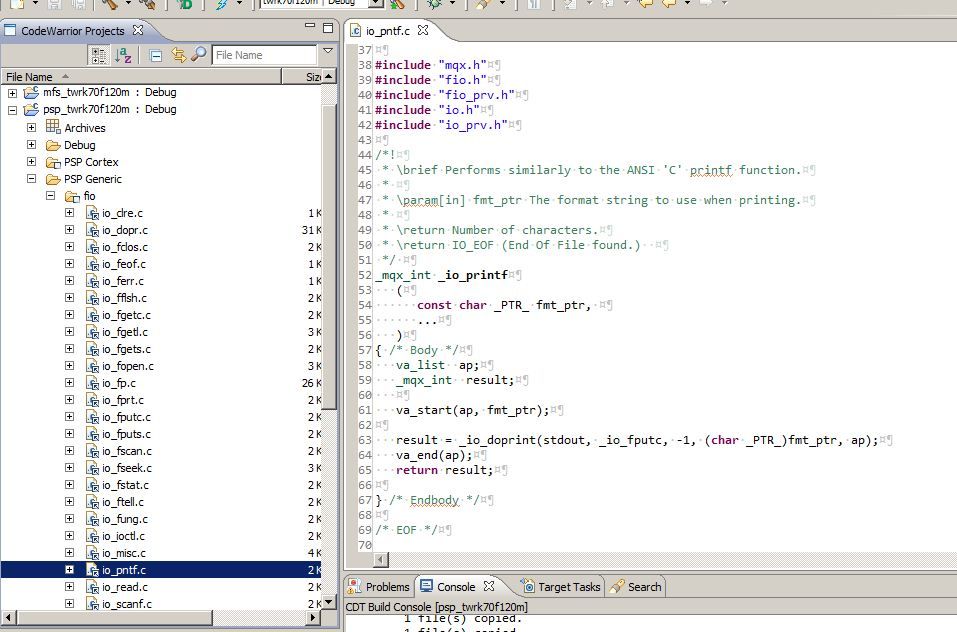
Task: Select io_fgetc.c file
Action: pos(126,315)
